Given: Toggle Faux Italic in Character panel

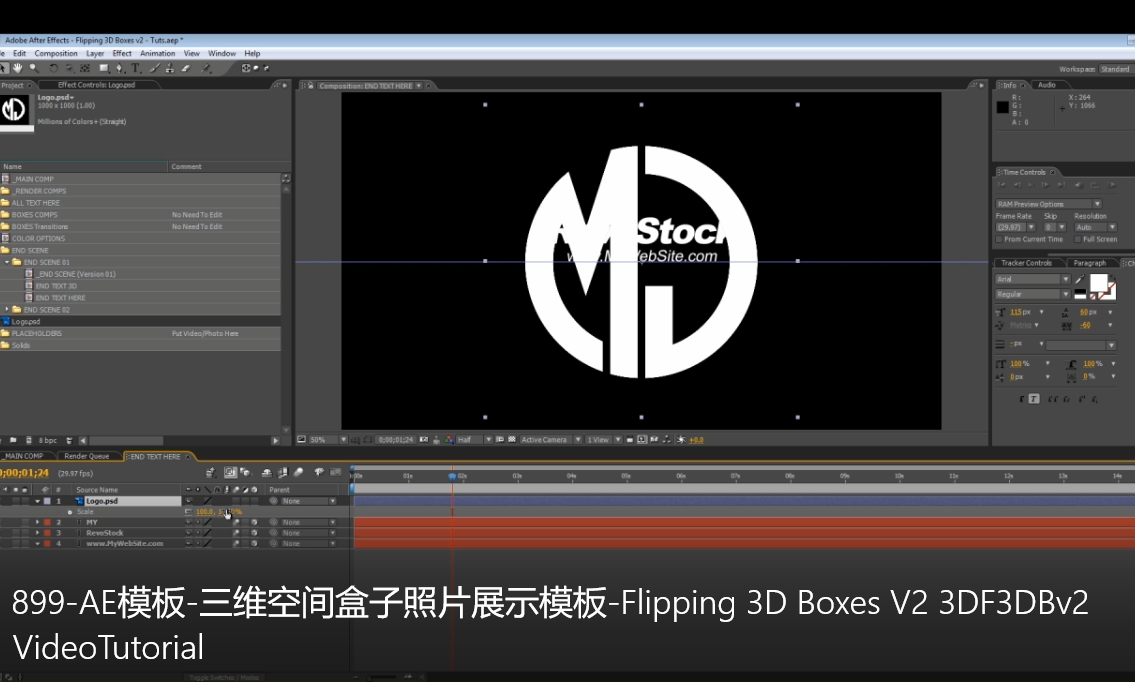Looking at the screenshot, I should tap(1034, 399).
